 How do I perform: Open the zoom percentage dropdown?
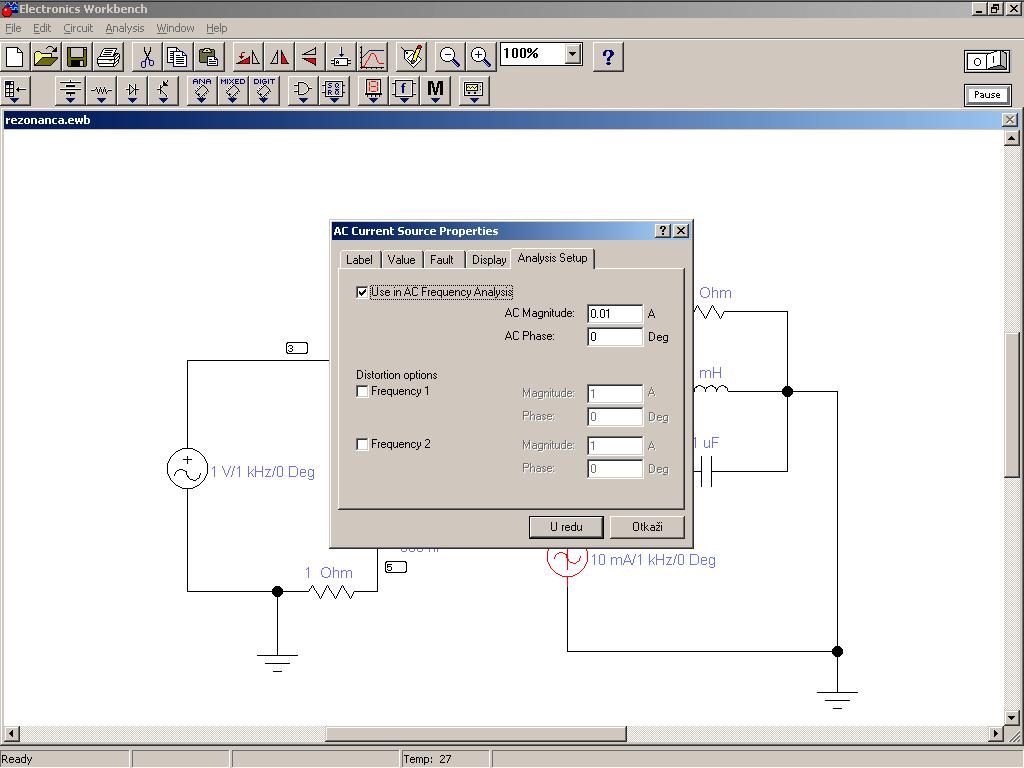click(573, 54)
